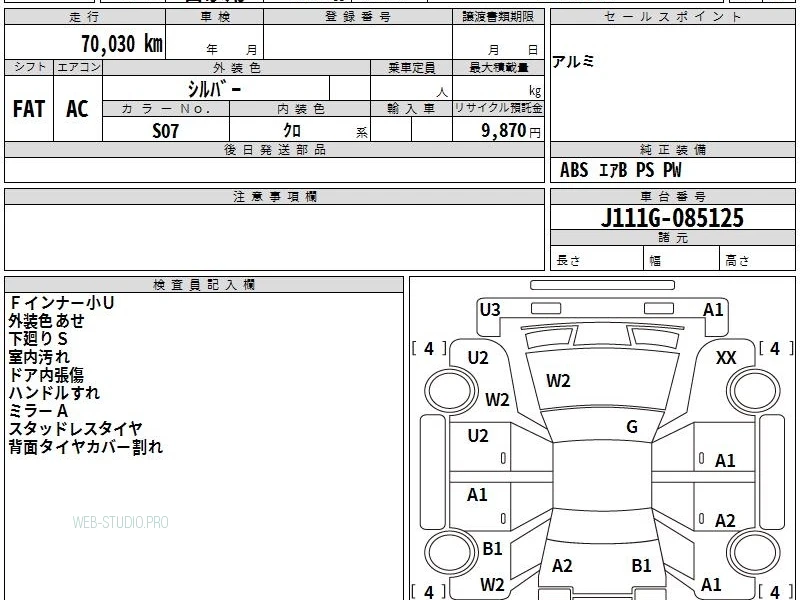The image size is (800, 600).
Task: Select the シルバー exterior color value
Action: [215, 89]
